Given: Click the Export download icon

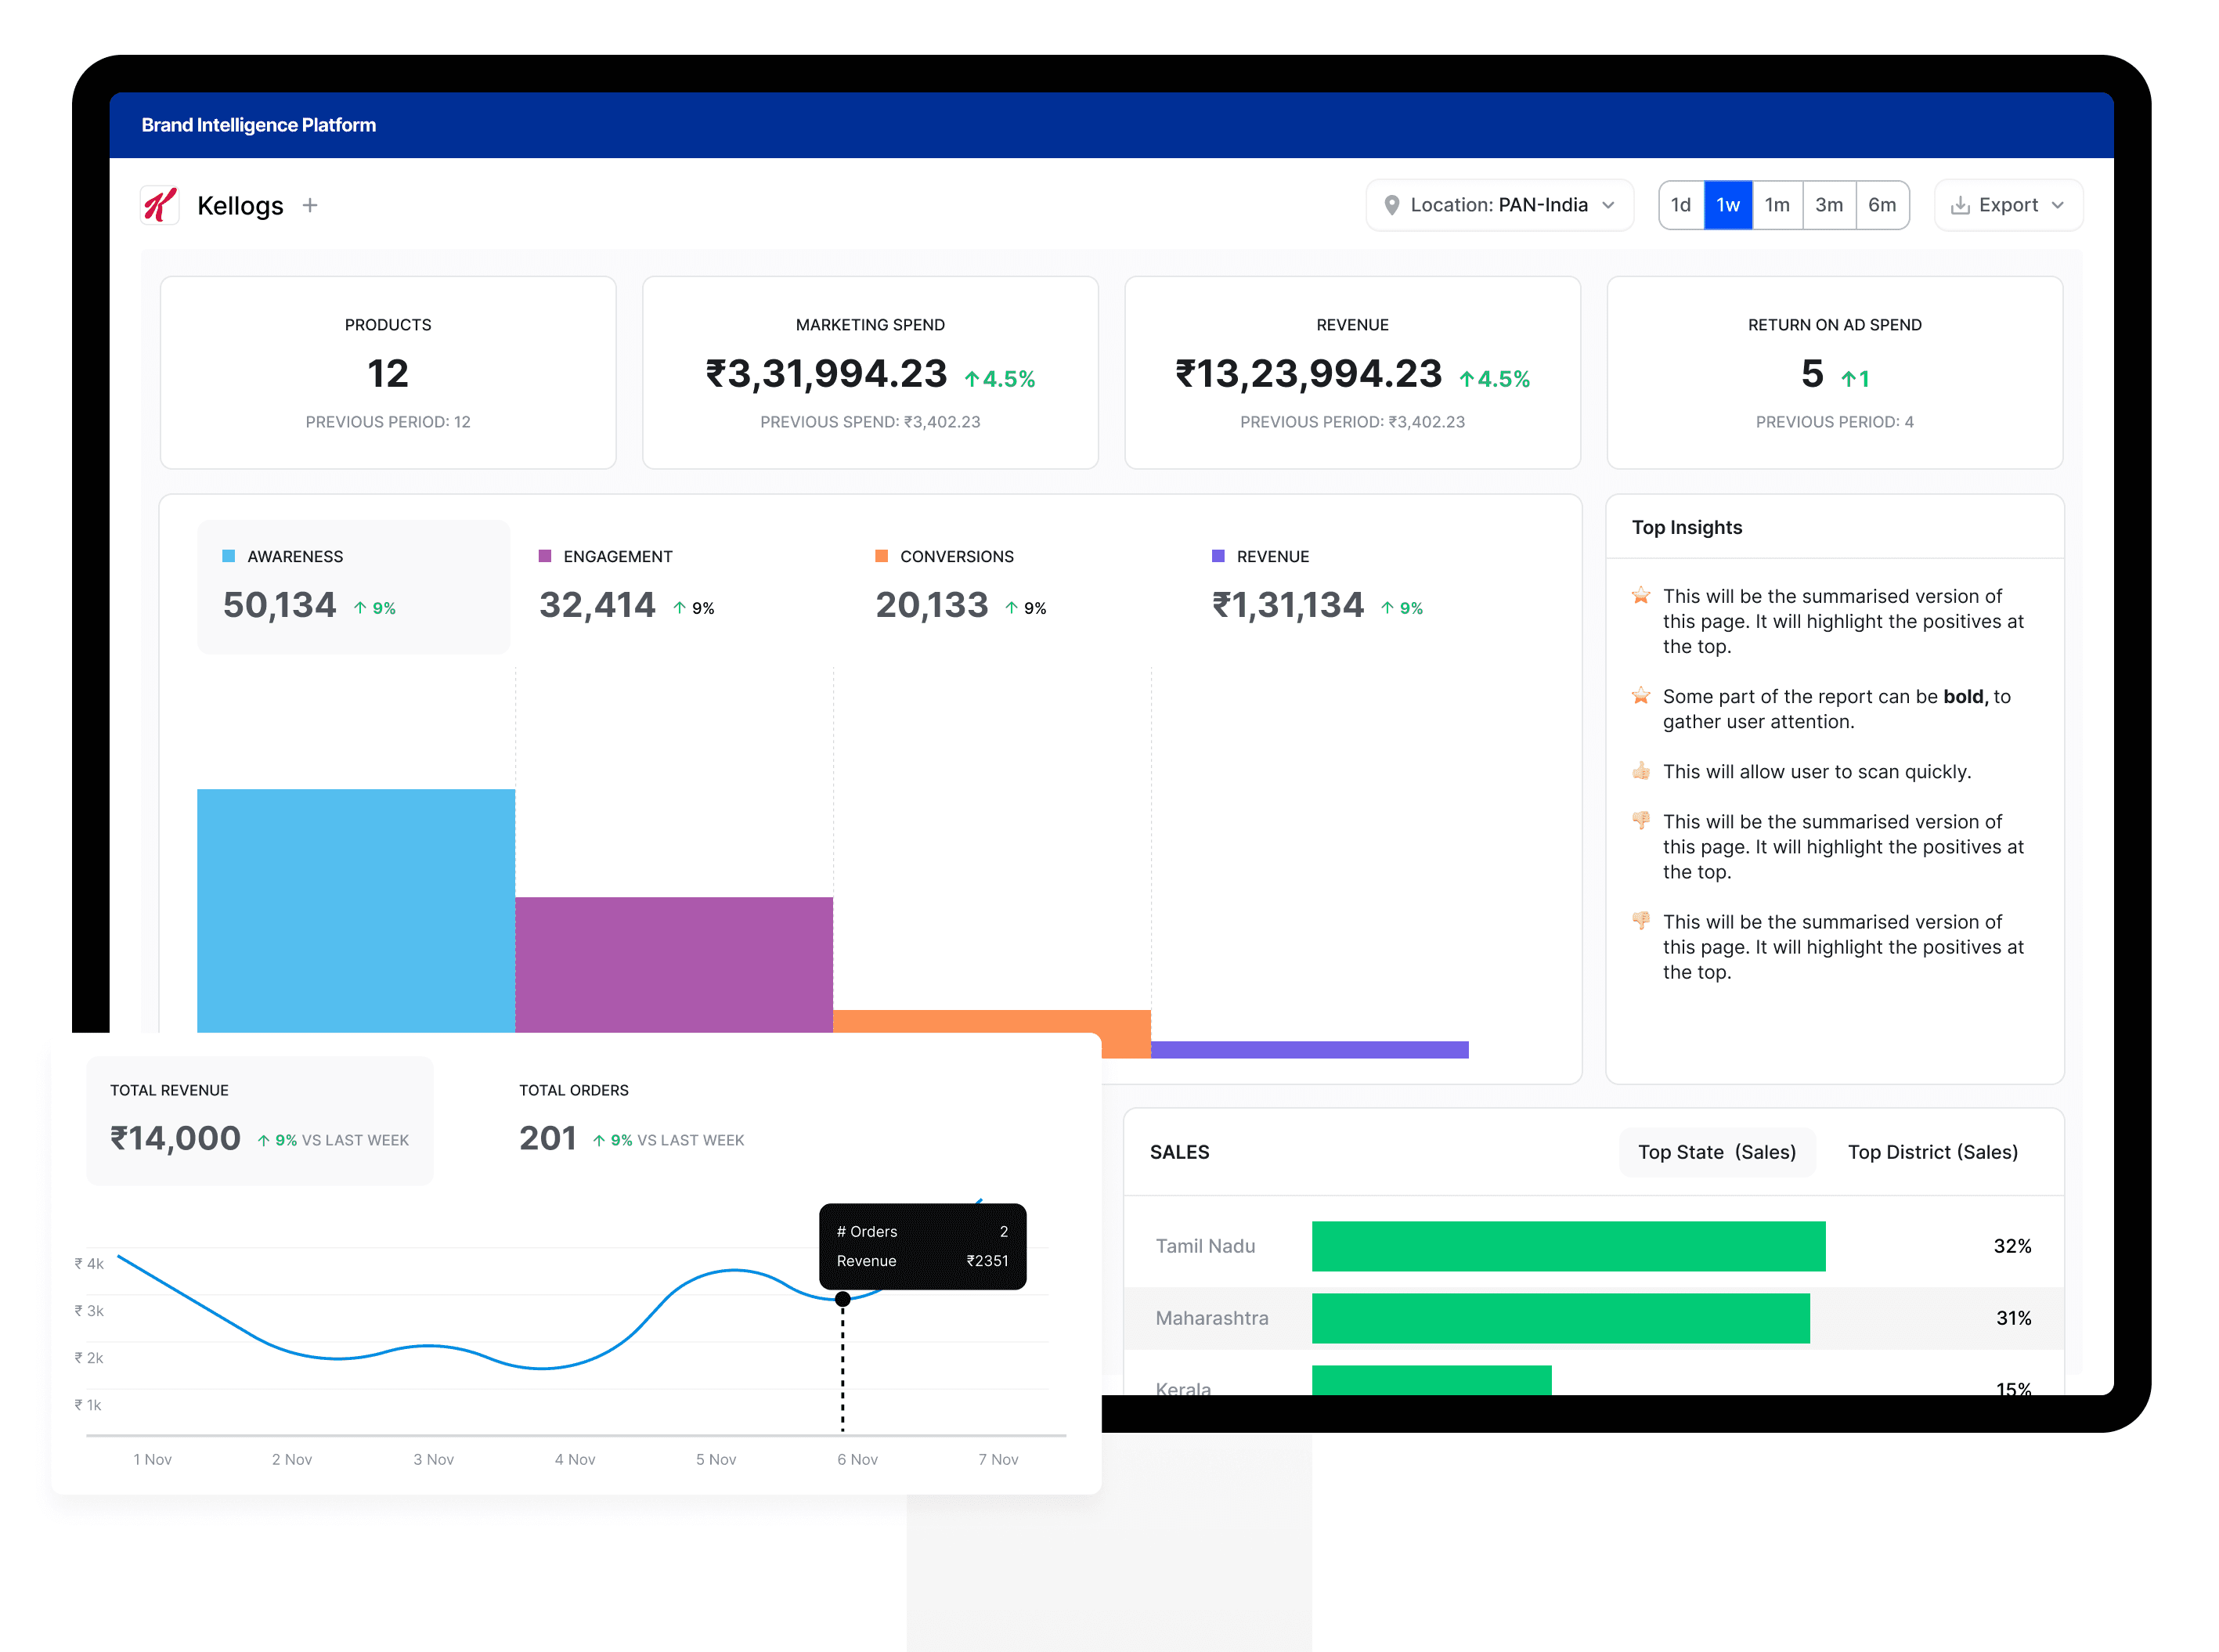Looking at the screenshot, I should point(1960,205).
